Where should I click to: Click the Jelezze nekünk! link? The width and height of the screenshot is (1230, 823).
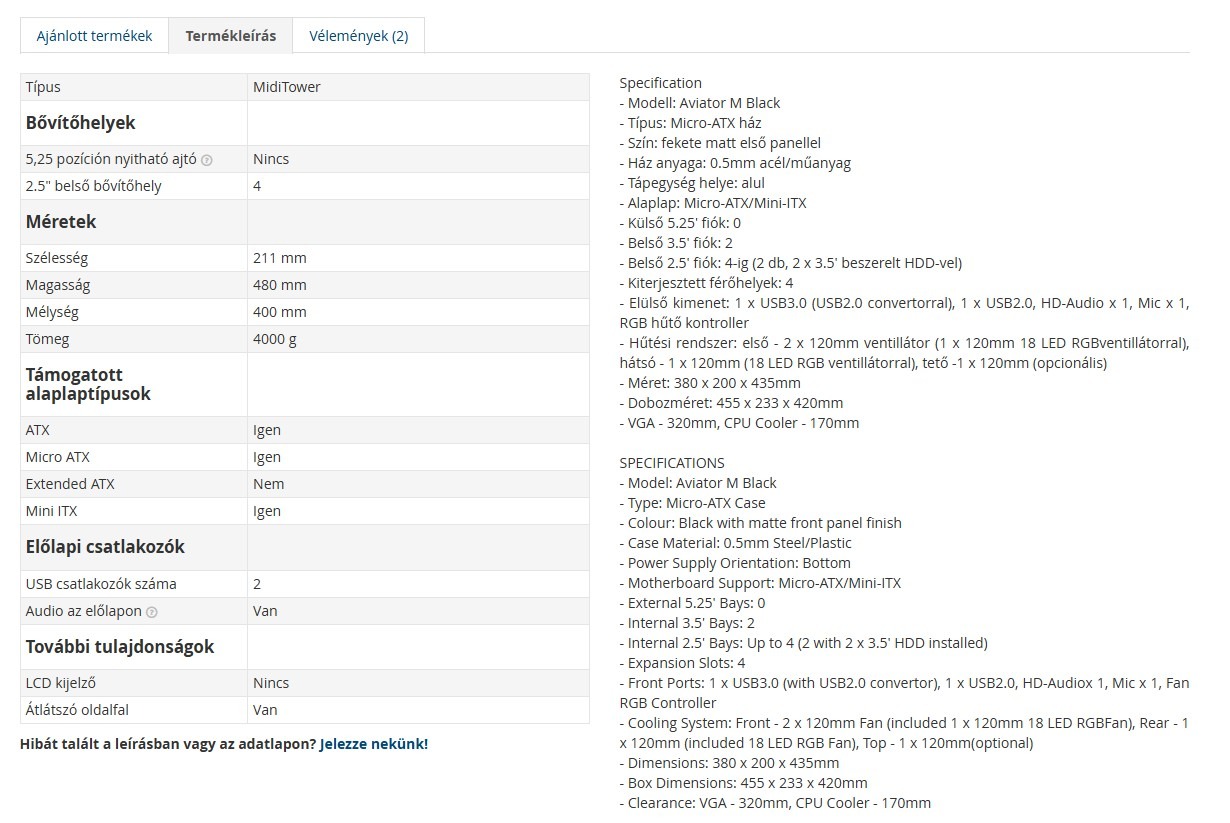374,744
